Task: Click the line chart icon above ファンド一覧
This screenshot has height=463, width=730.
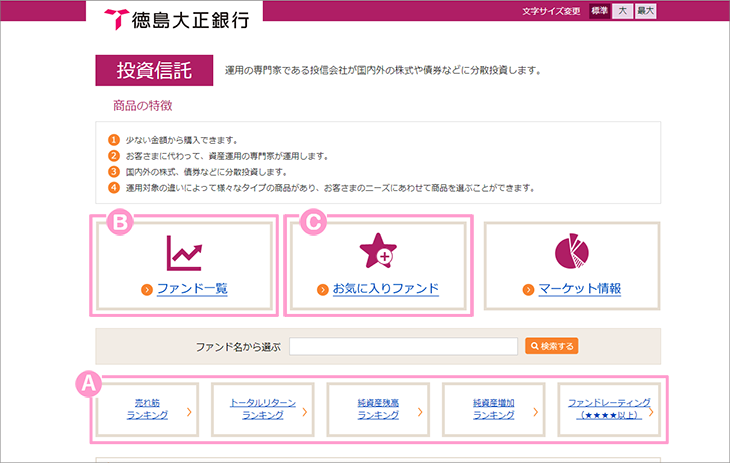Action: (184, 253)
